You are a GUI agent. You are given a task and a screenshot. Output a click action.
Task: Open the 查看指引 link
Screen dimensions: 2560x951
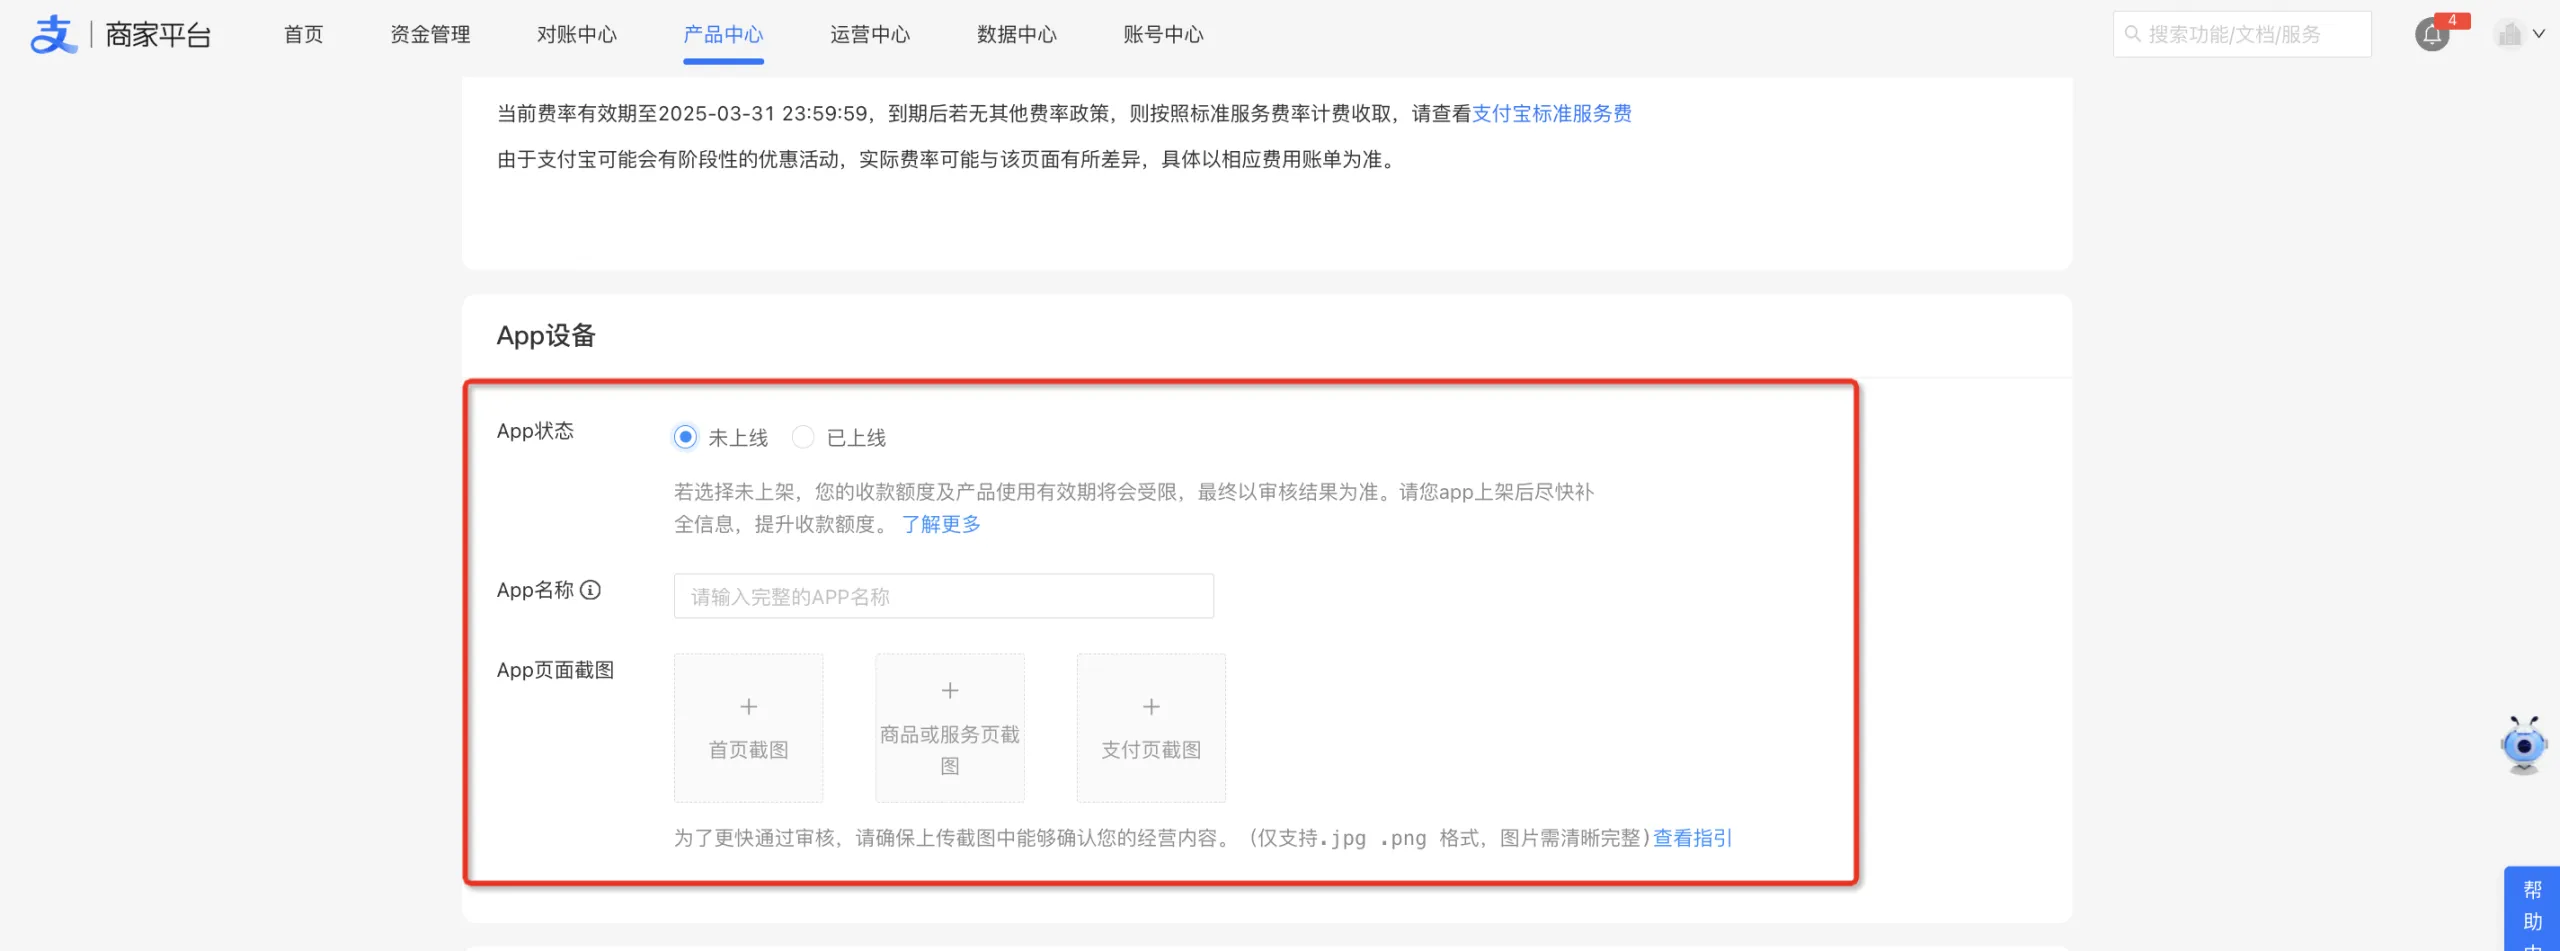[1692, 838]
